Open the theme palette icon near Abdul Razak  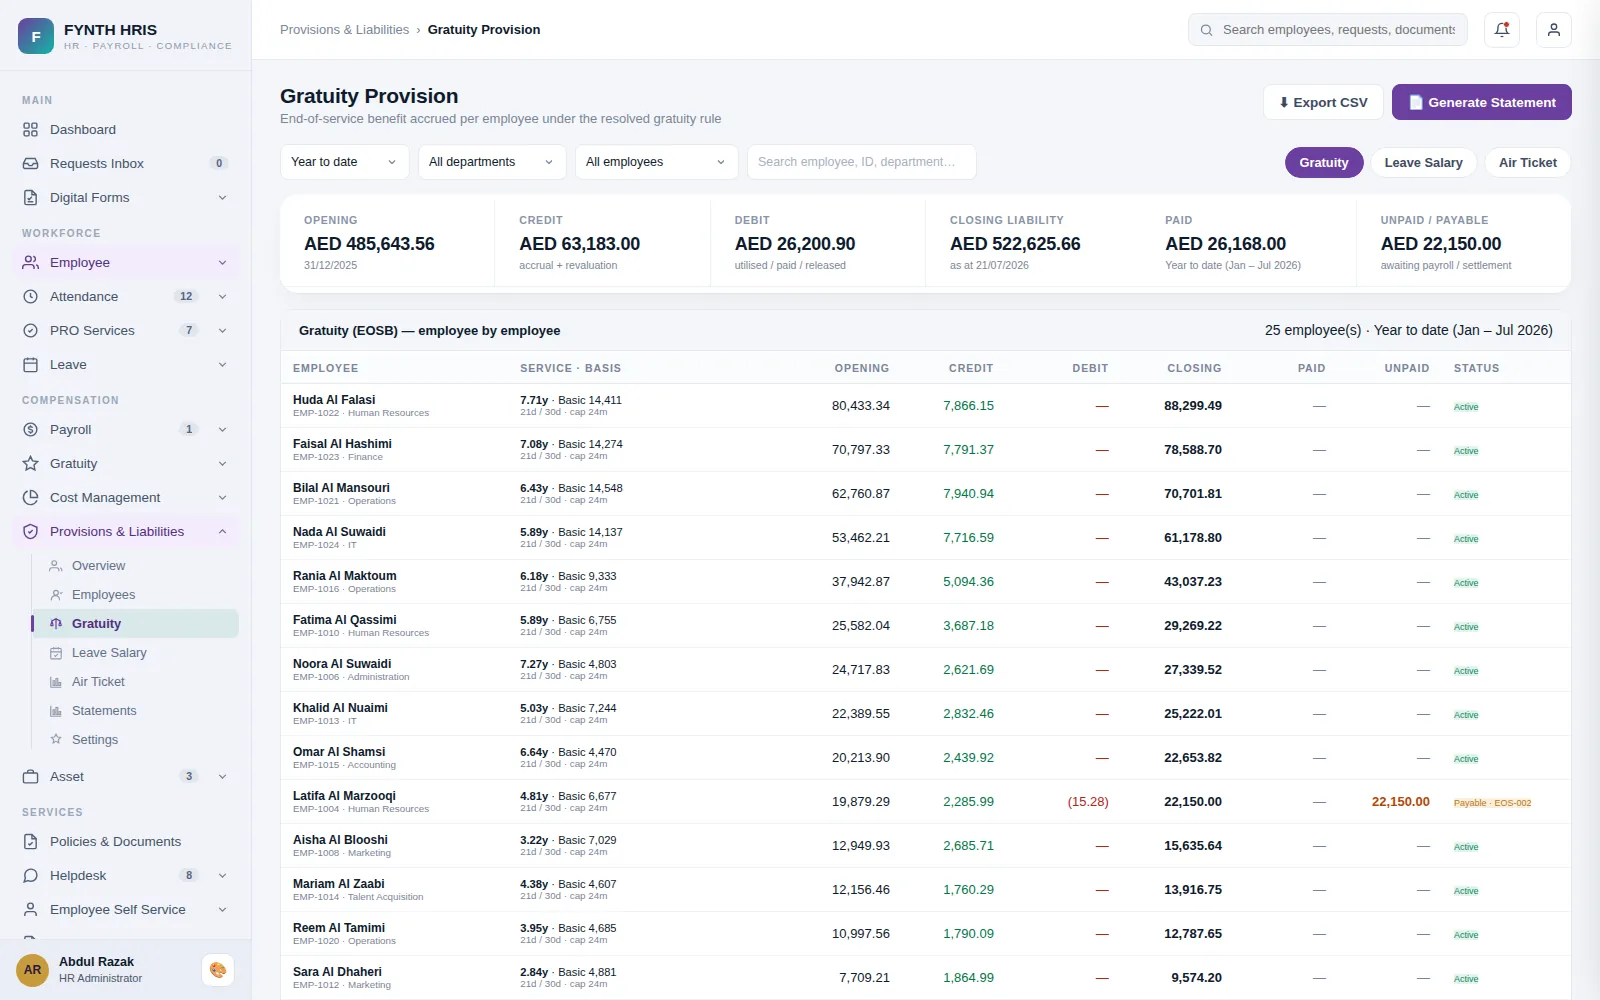click(218, 970)
